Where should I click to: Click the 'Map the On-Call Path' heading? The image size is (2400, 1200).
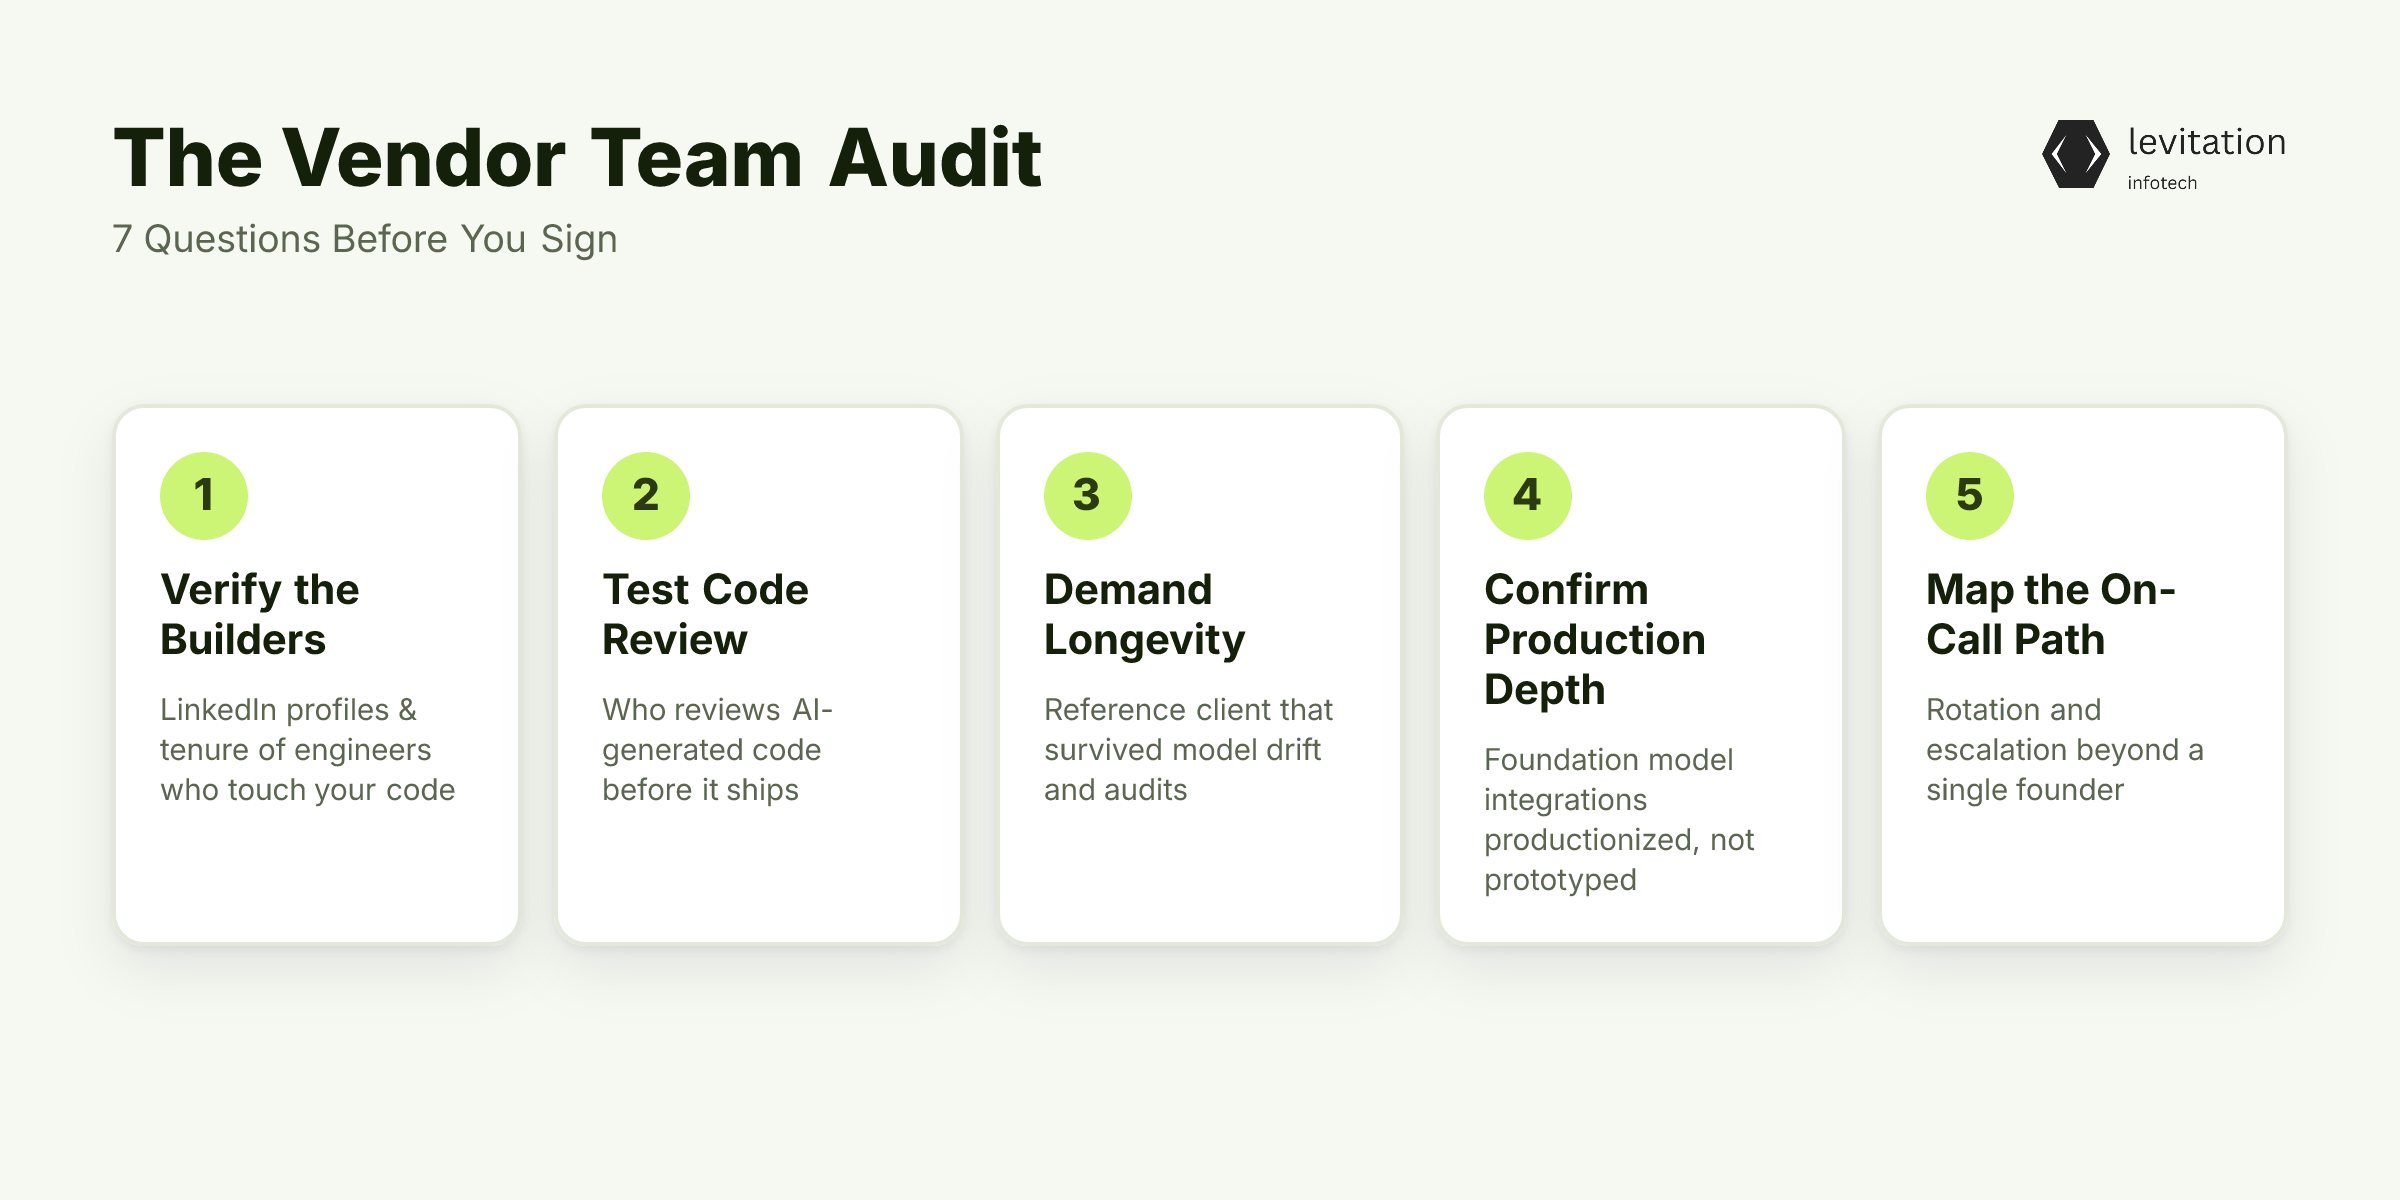[2051, 614]
